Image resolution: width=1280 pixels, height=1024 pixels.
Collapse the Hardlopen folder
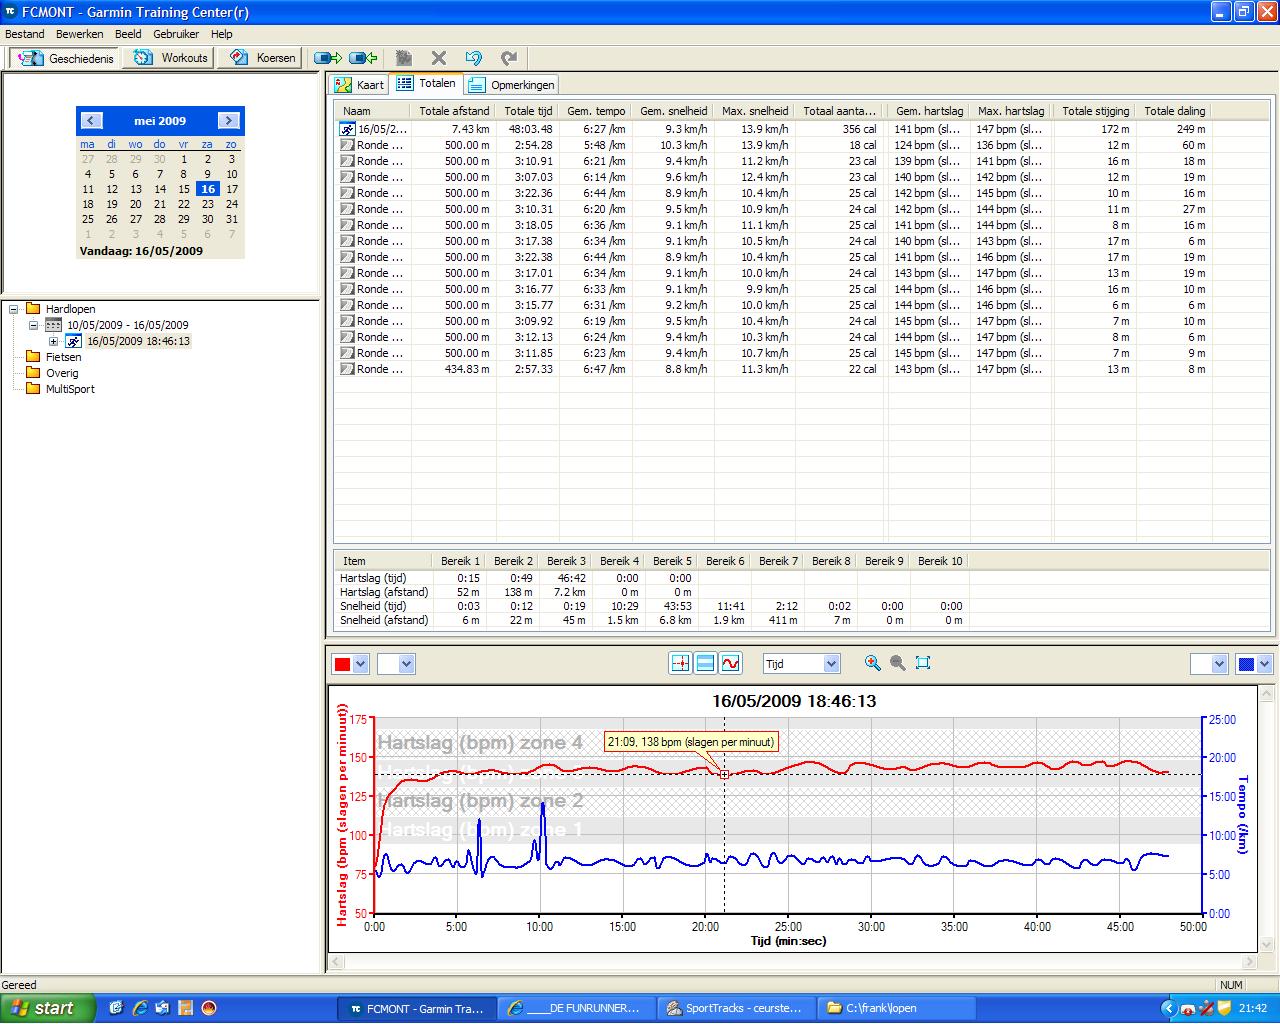pyautogui.click(x=15, y=309)
